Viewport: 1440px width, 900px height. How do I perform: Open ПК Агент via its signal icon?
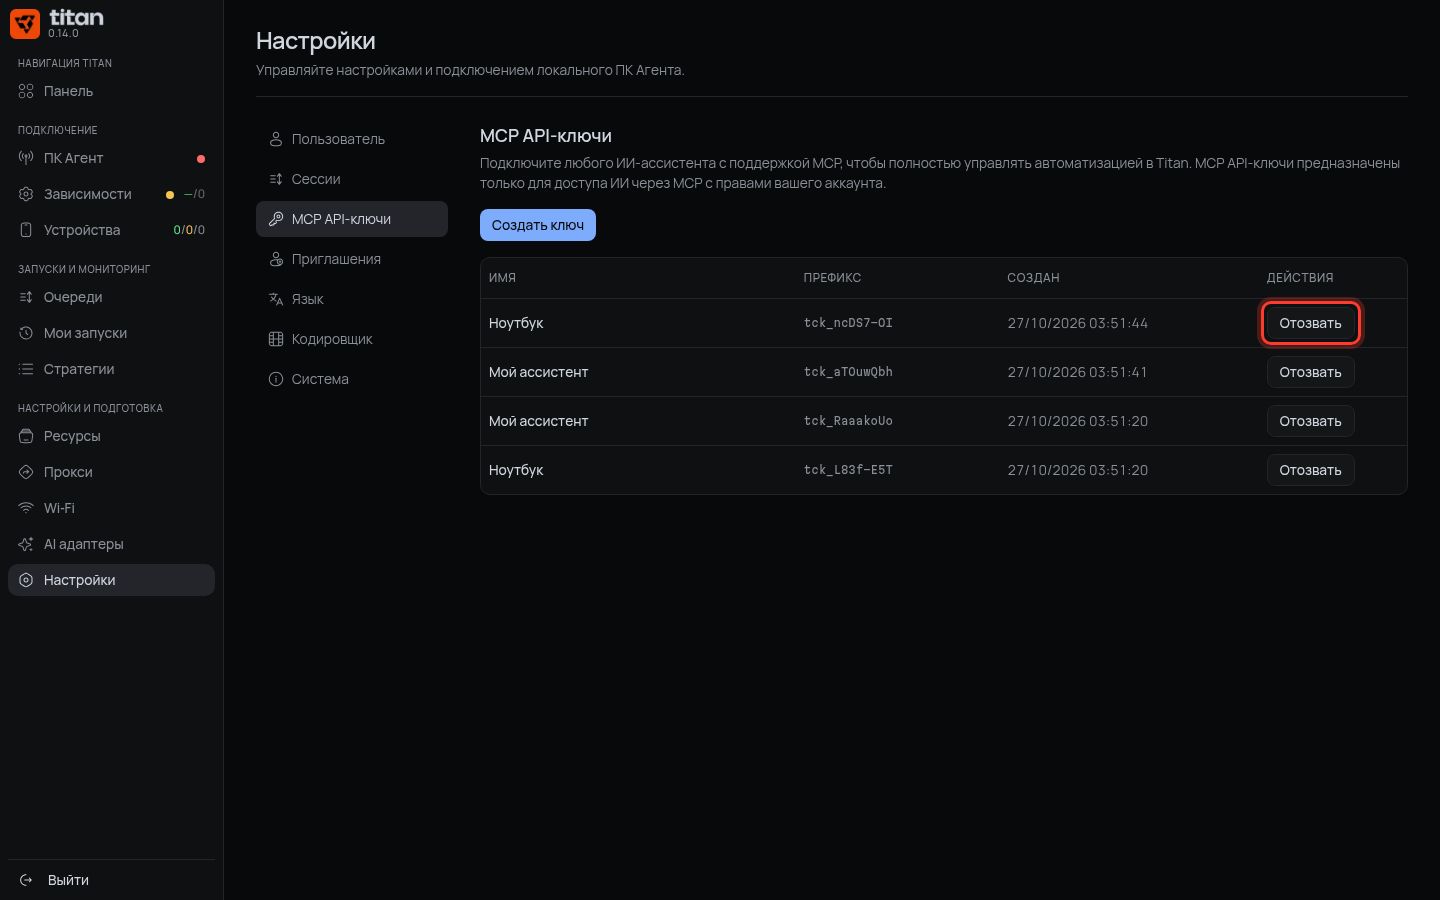coord(26,158)
